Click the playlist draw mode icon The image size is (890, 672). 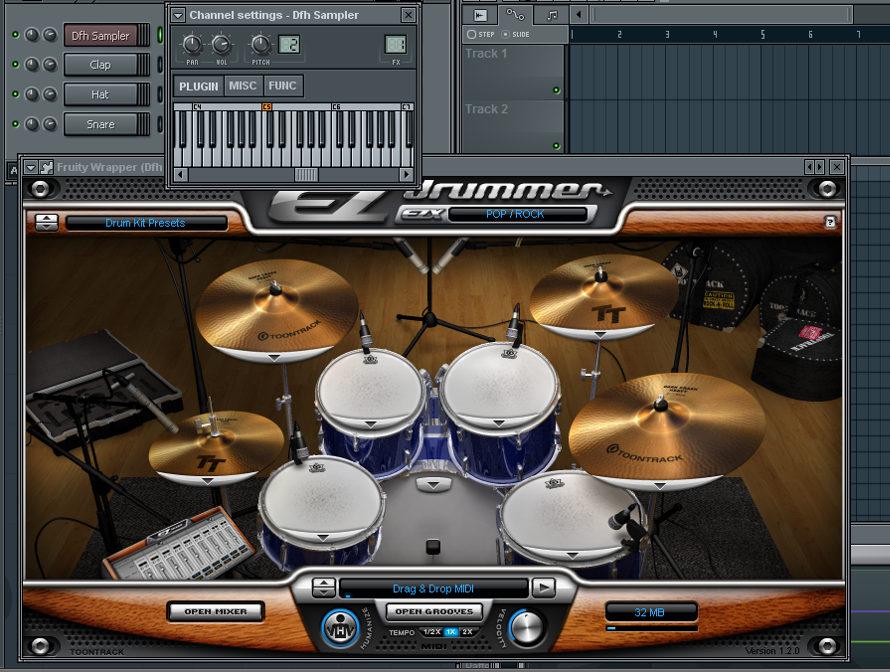515,15
